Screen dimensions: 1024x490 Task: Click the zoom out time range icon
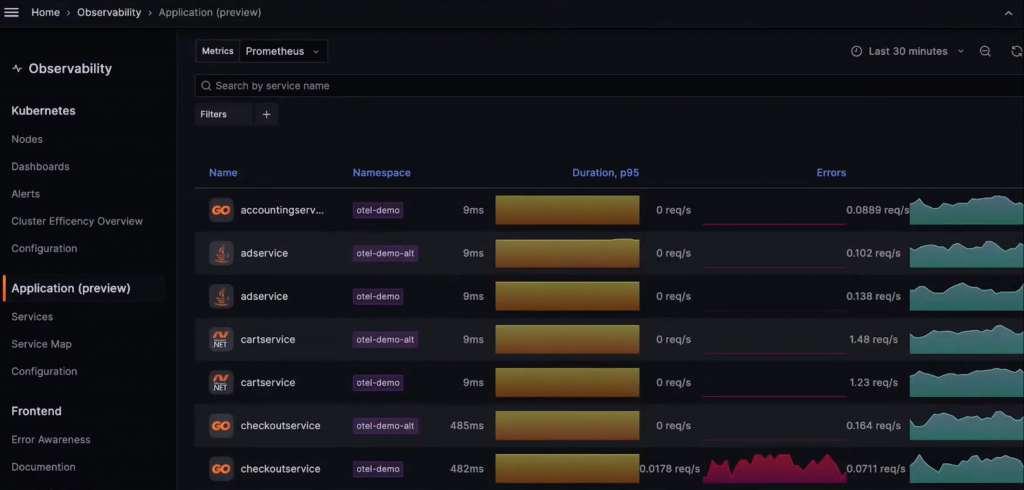pos(985,51)
